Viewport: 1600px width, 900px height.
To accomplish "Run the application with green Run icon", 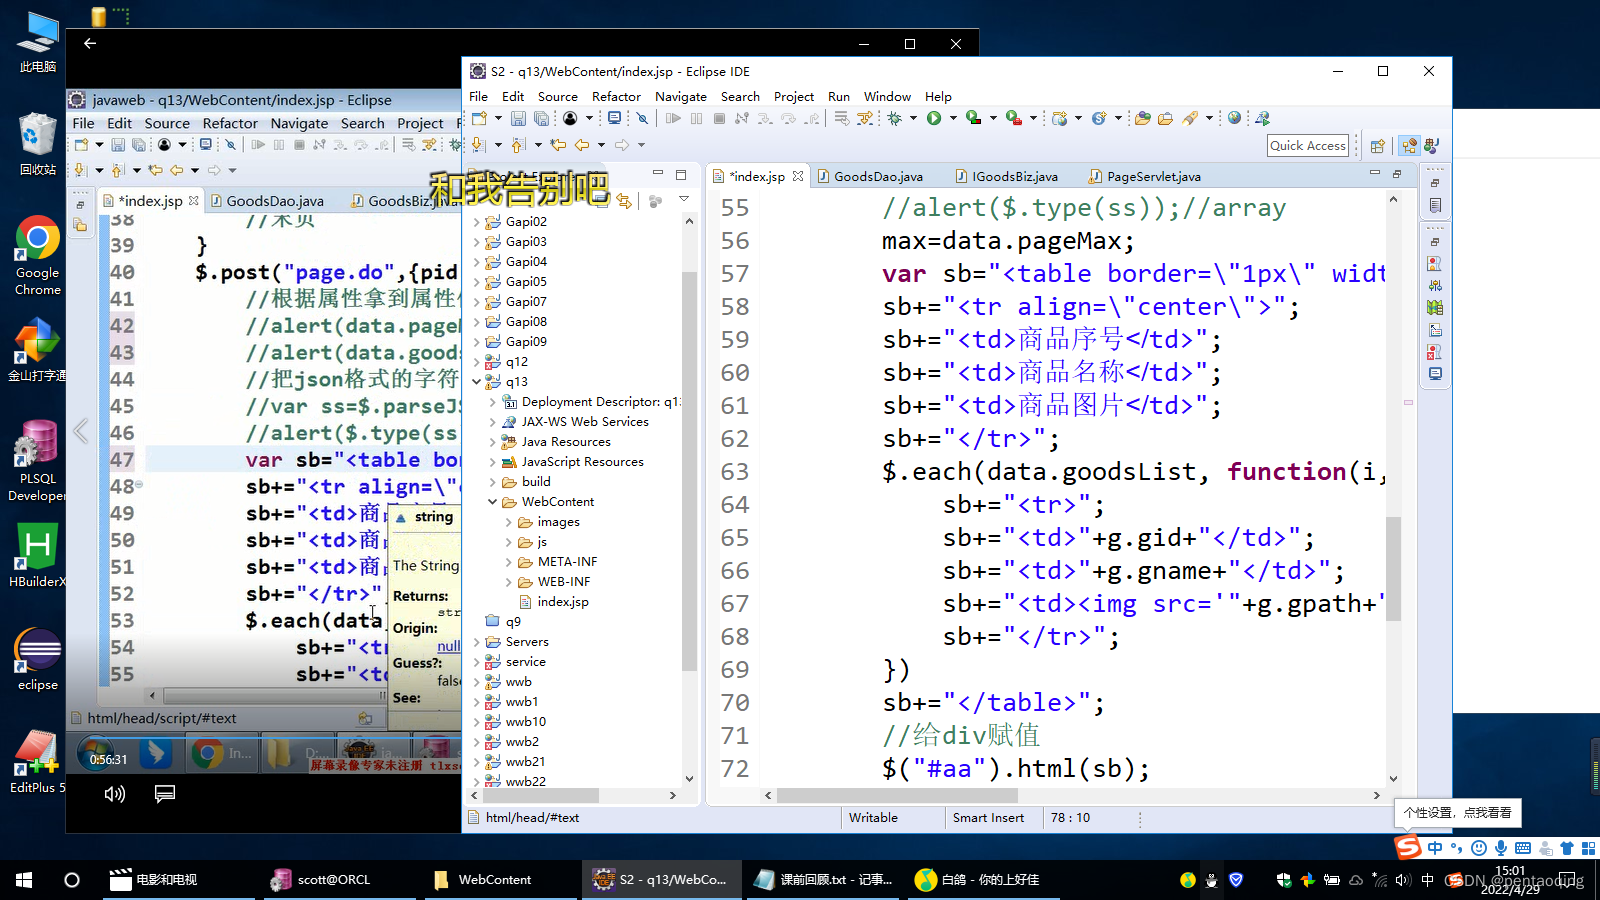I will [x=934, y=118].
